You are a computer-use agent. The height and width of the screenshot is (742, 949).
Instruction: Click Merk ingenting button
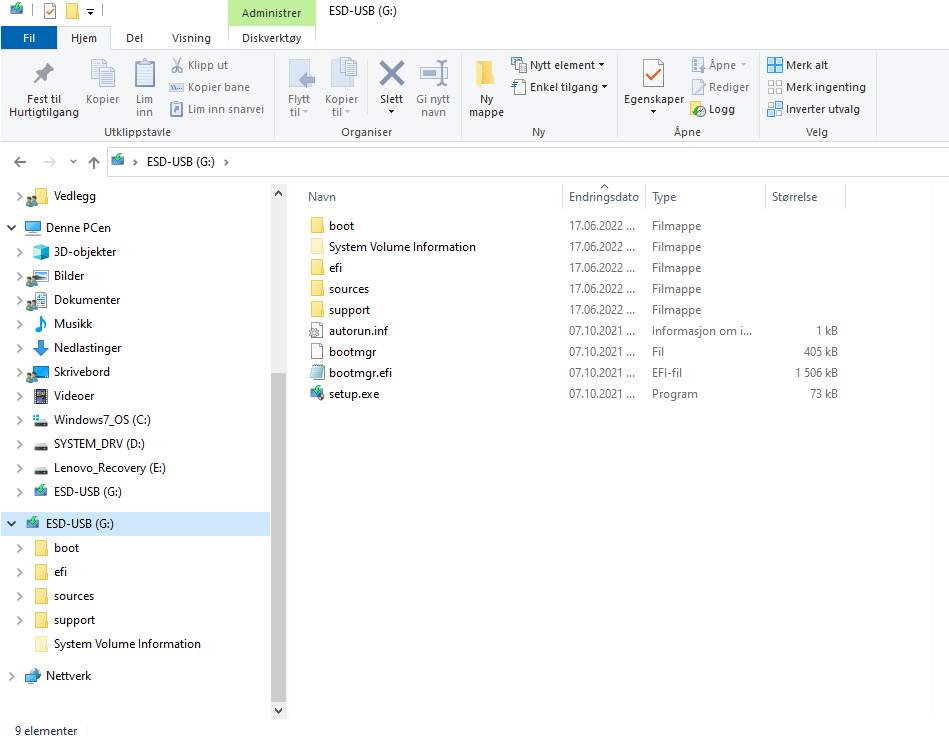pos(816,87)
